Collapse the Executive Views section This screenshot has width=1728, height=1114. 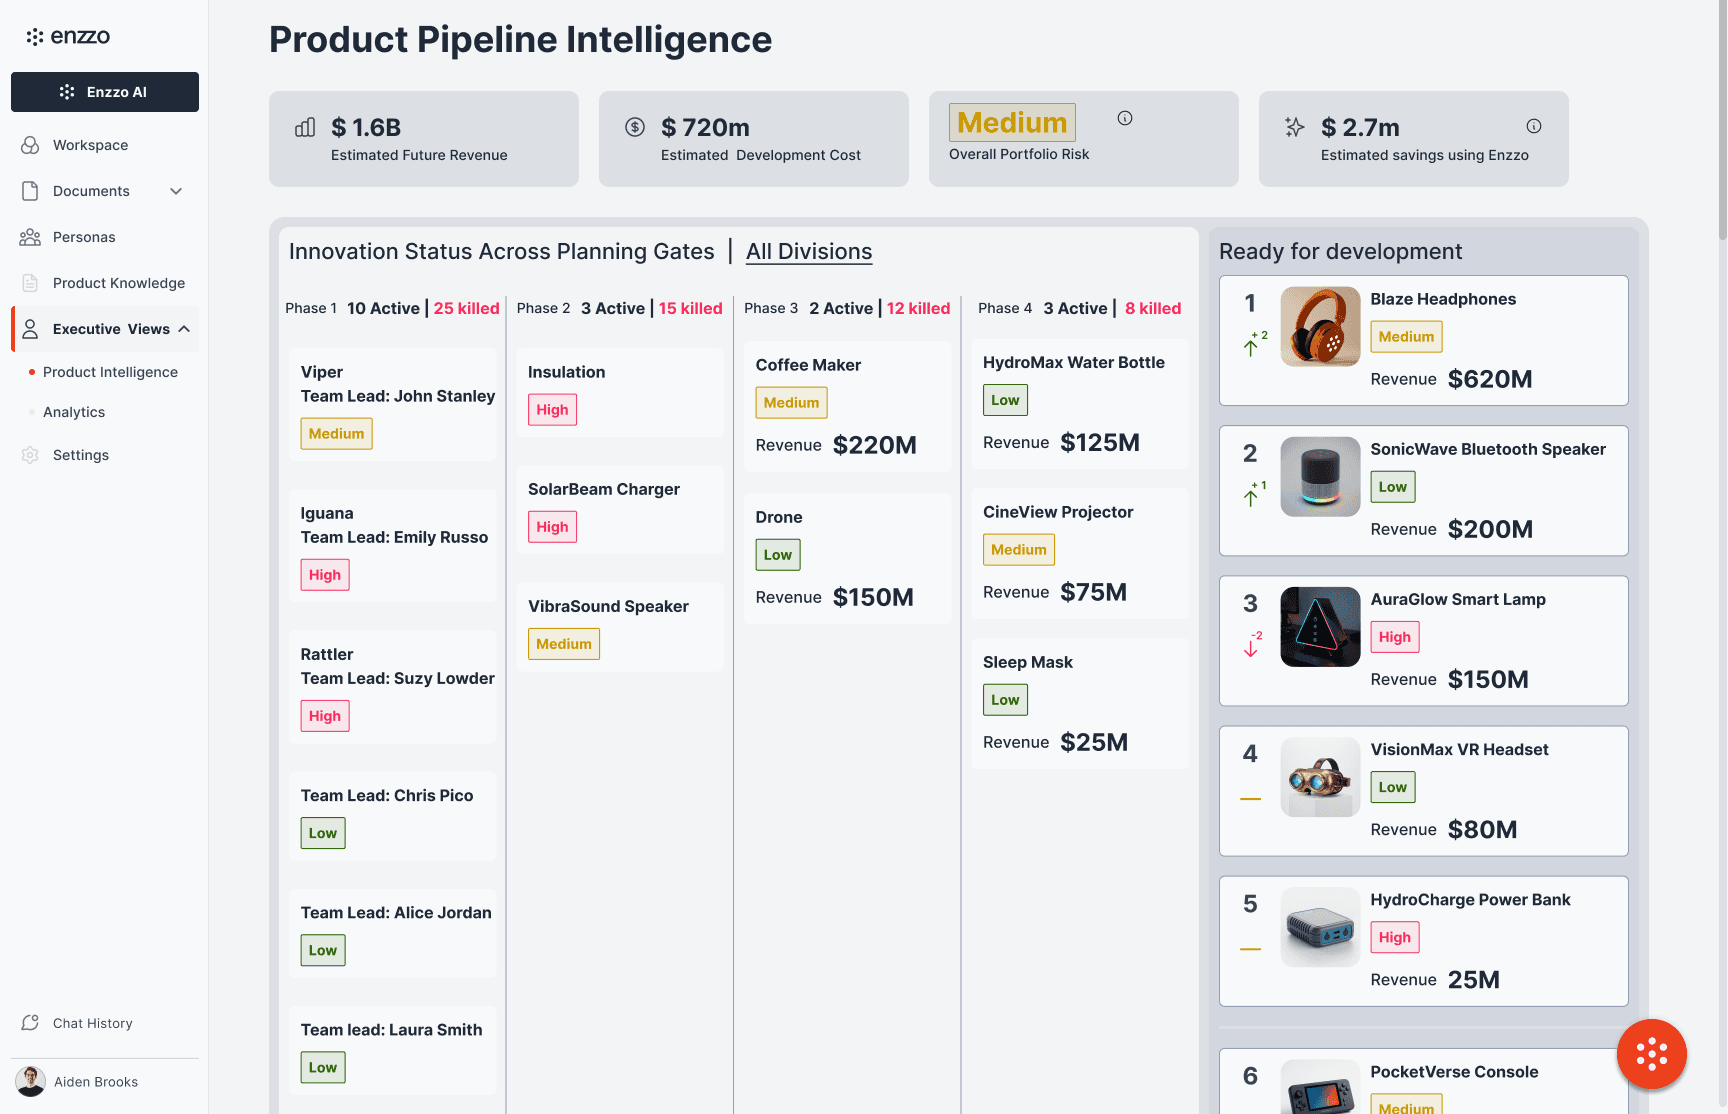pyautogui.click(x=184, y=329)
